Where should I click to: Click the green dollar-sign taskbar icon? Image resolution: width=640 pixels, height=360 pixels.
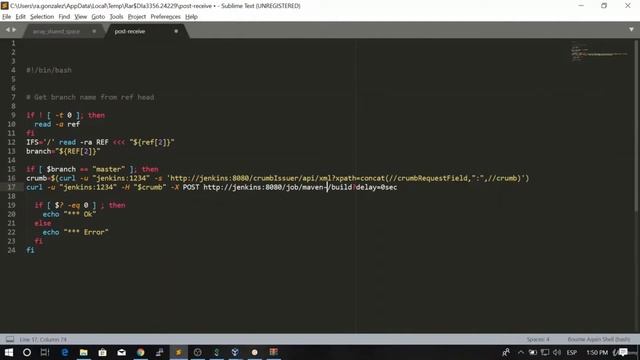[216, 352]
